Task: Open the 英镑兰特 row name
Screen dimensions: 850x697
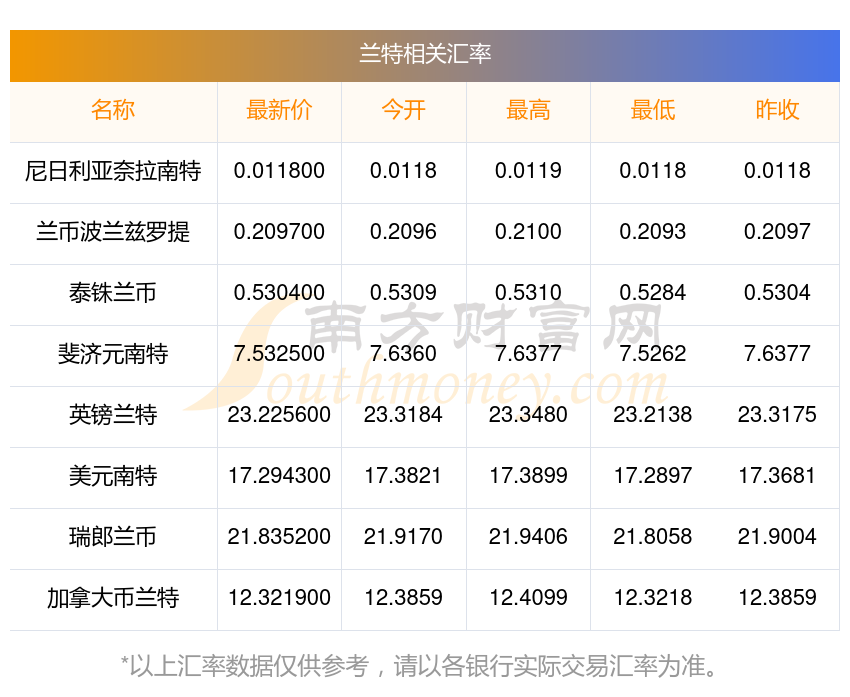Action: click(113, 415)
